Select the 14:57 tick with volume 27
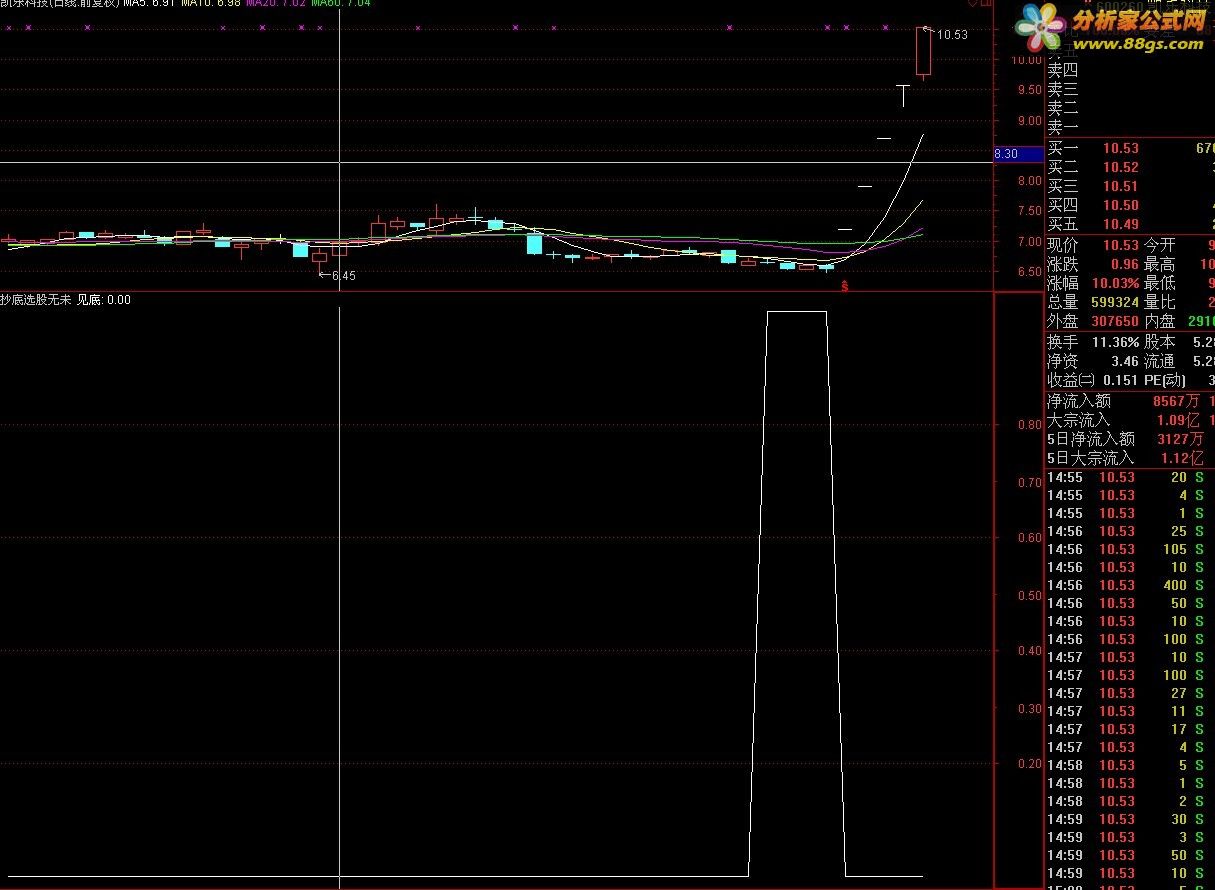The width and height of the screenshot is (1215, 890). tap(1130, 693)
